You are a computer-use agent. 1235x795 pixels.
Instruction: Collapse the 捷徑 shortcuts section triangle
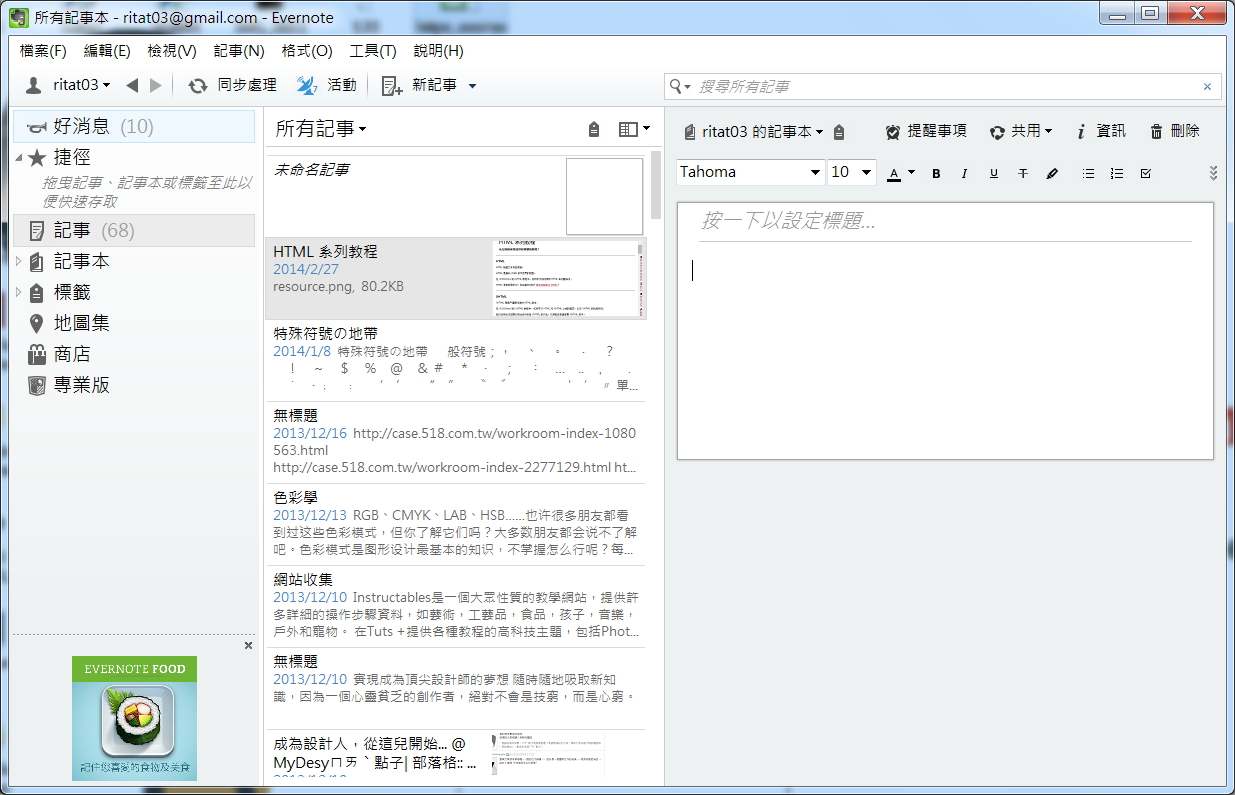19,158
